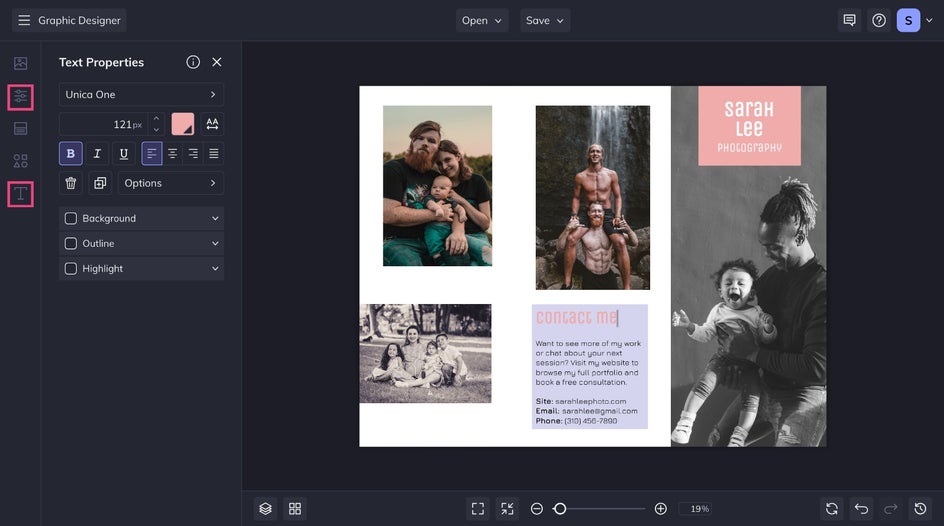Expand the Background section chevron

pos(215,218)
